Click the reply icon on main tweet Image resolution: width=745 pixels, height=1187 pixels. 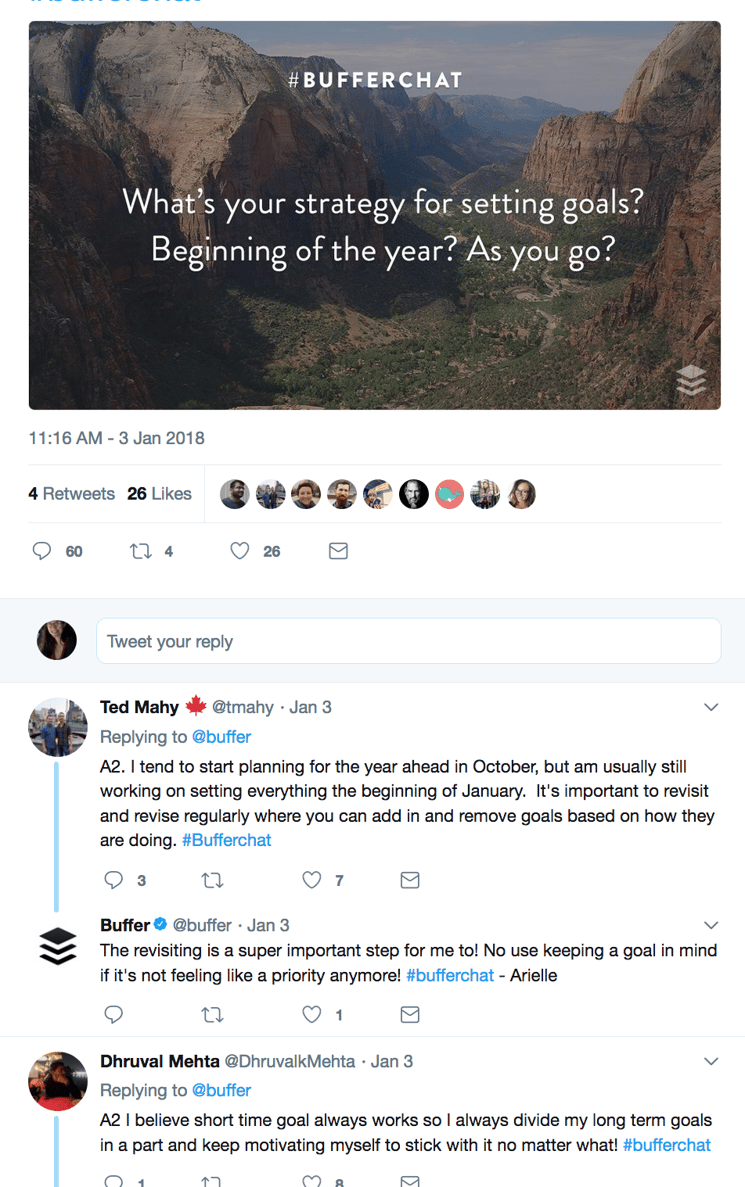pos(42,551)
